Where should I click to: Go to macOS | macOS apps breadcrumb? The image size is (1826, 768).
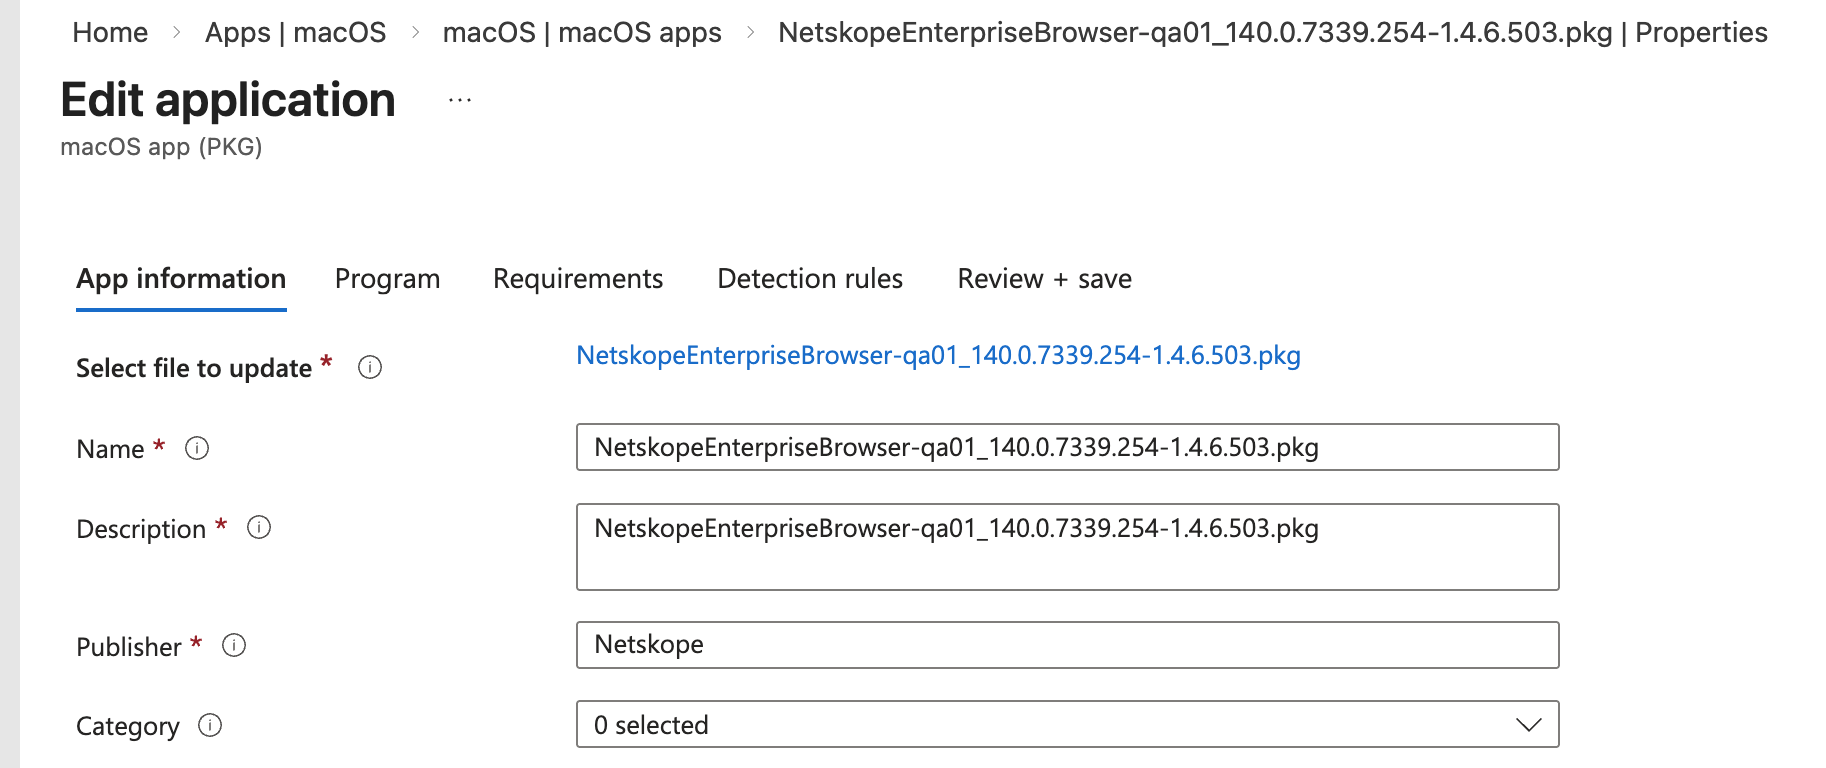[582, 33]
